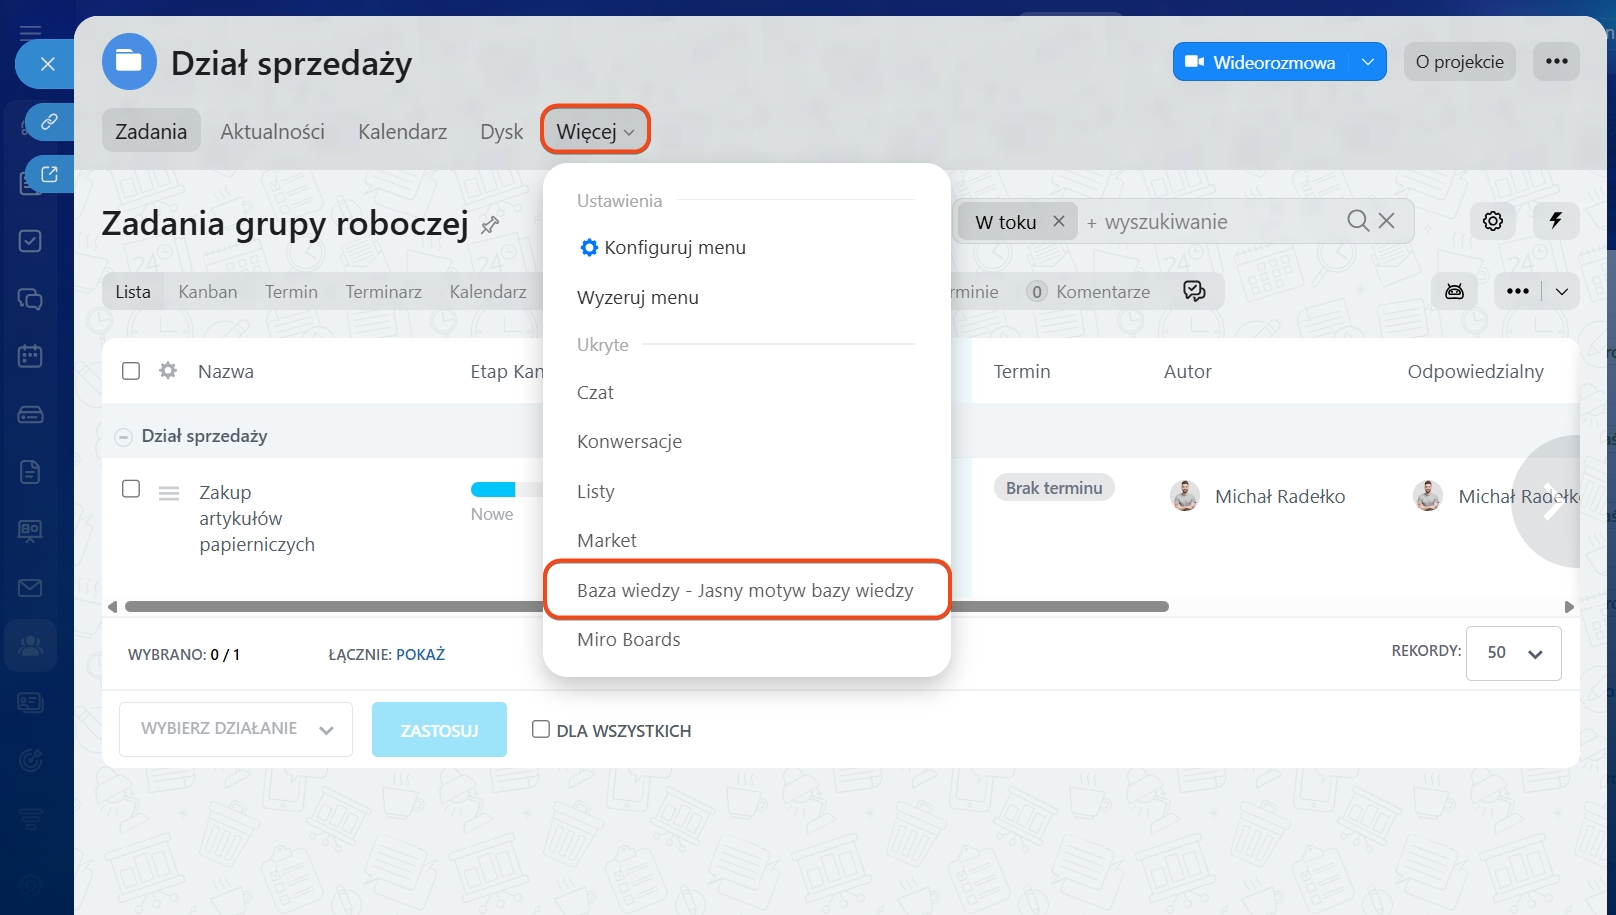Sort by Odpowiedzialny column header
This screenshot has width=1616, height=915.
(x=1475, y=371)
